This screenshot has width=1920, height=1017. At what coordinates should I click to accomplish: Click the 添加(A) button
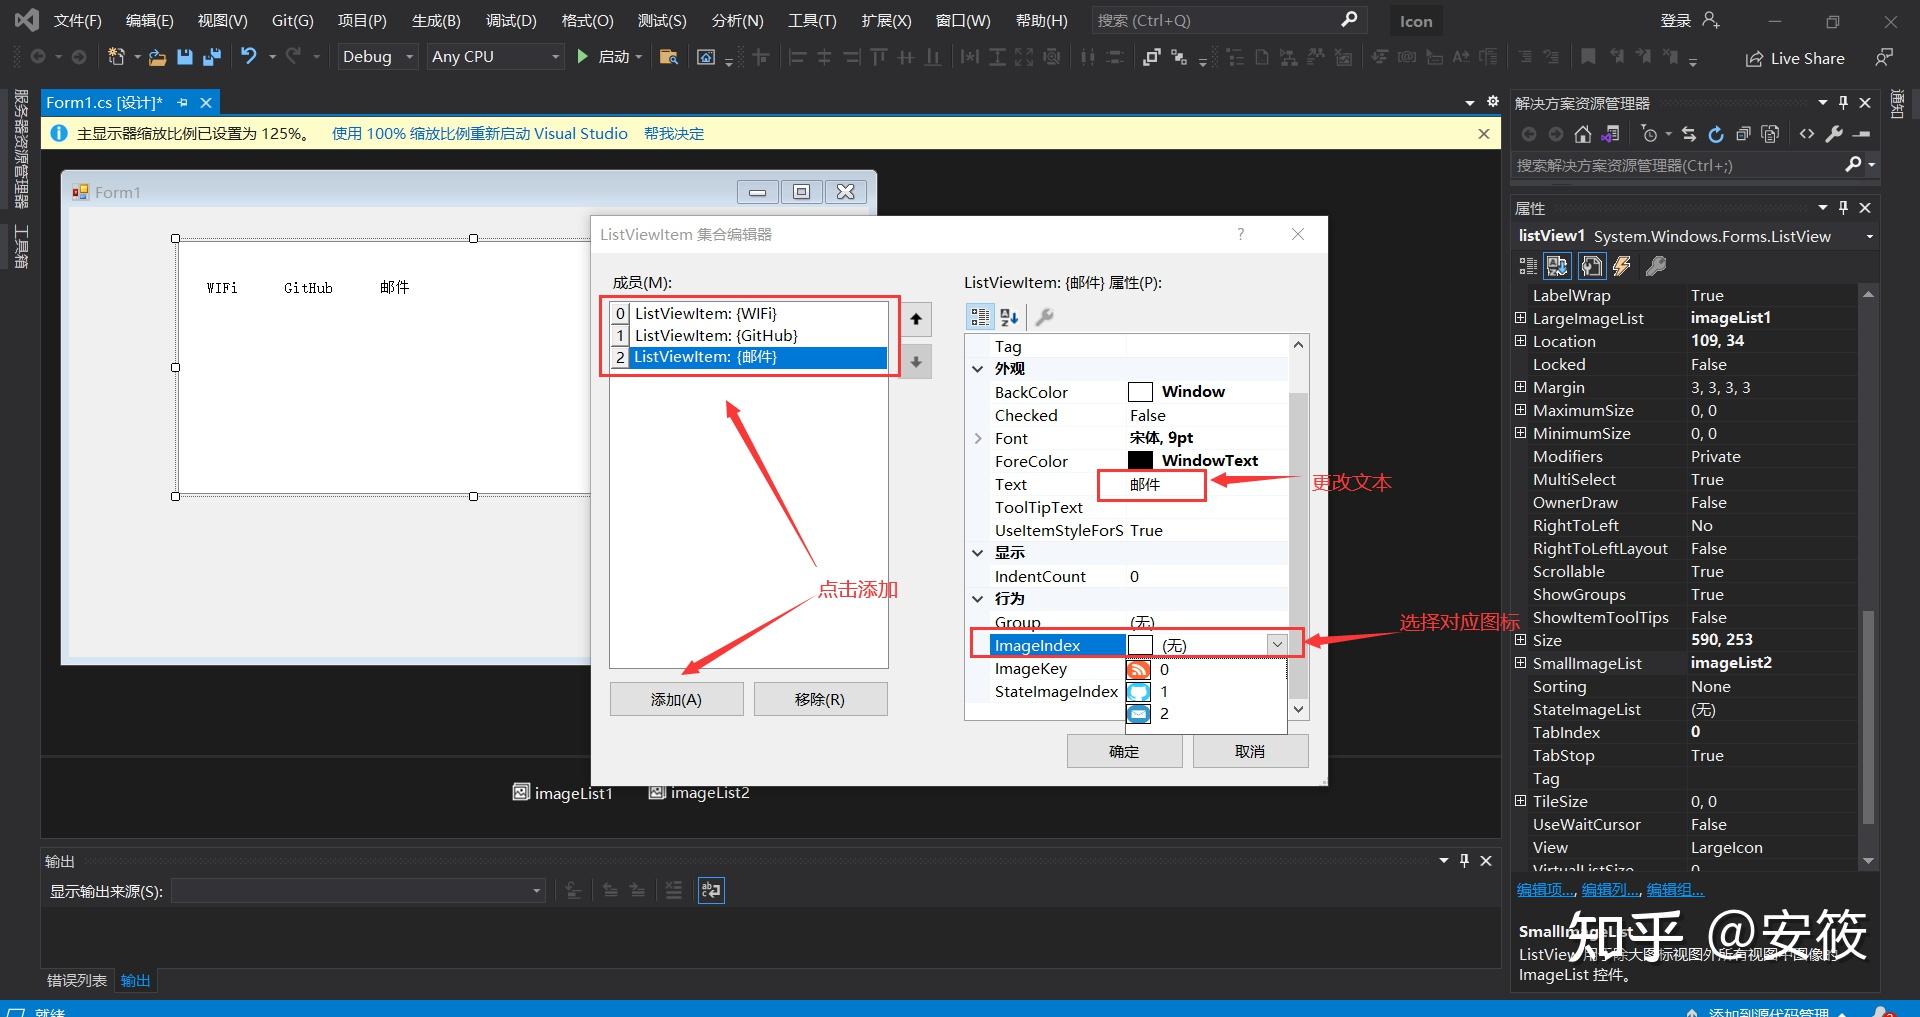pyautogui.click(x=677, y=699)
